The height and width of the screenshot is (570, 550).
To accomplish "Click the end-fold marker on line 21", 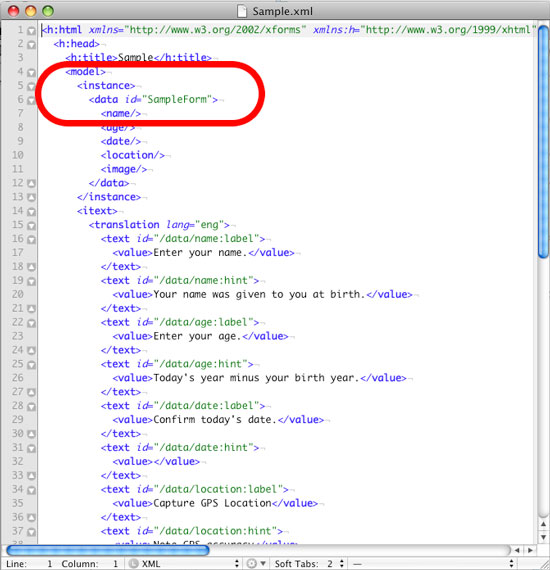I will point(32,309).
